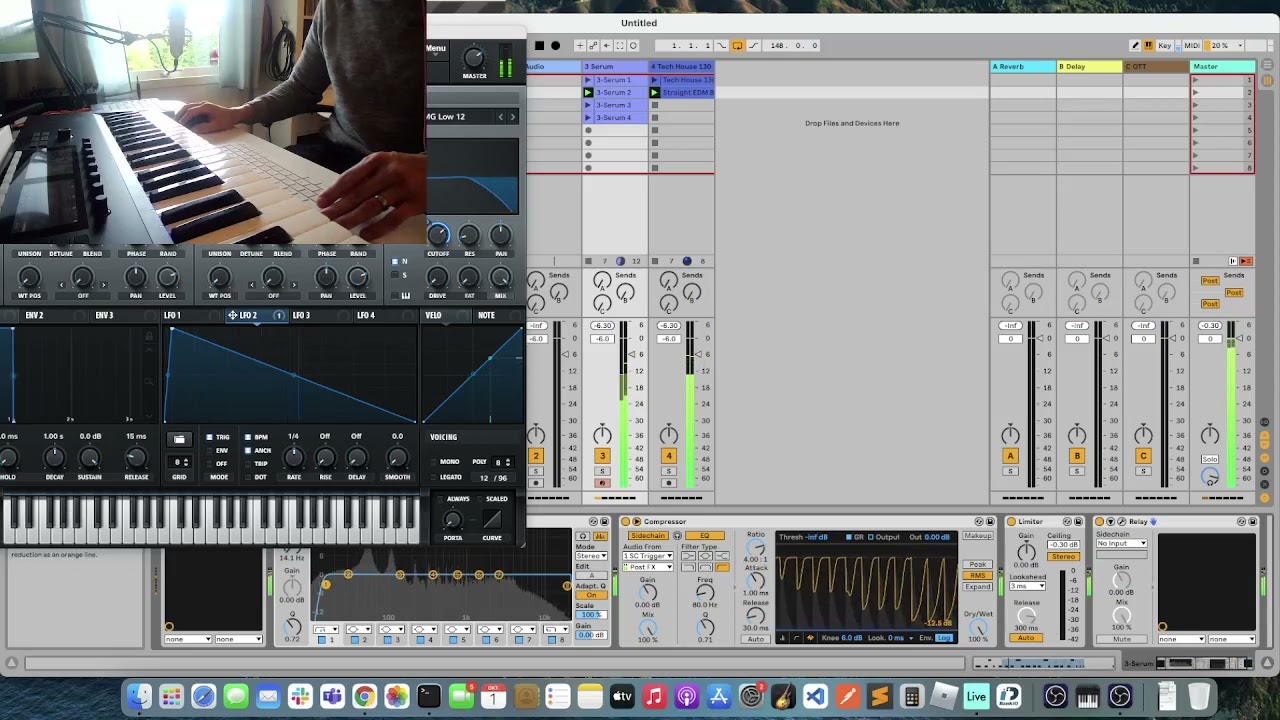Open Serum's LFO shape folder icon
The image size is (1280, 720).
pyautogui.click(x=179, y=439)
